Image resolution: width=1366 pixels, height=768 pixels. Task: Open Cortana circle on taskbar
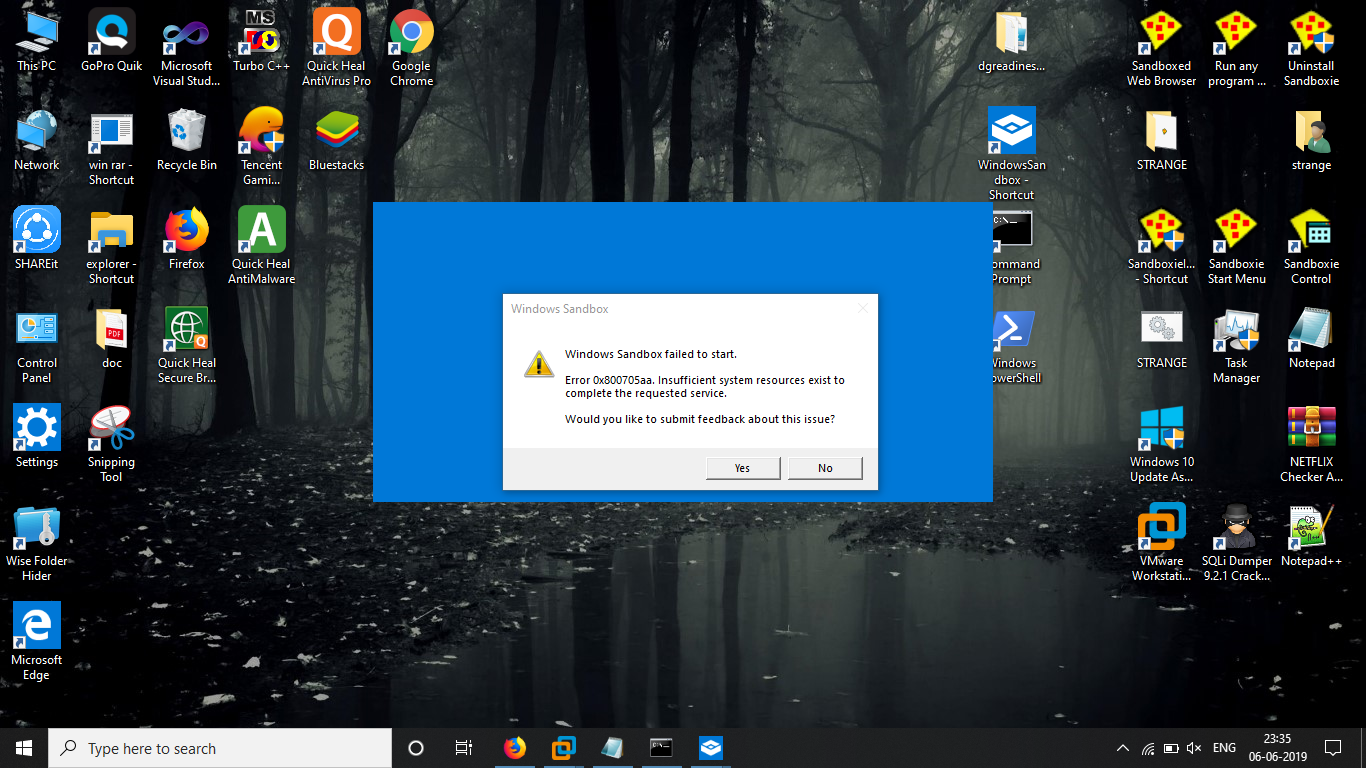tap(416, 748)
